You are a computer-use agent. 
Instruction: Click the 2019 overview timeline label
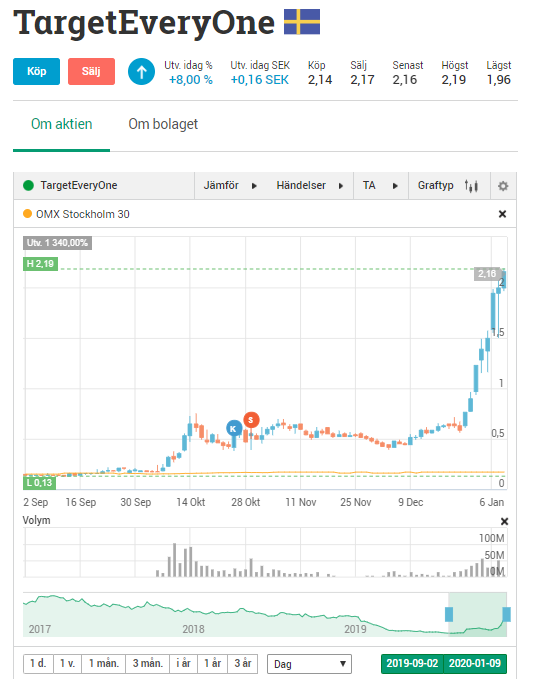point(355,629)
